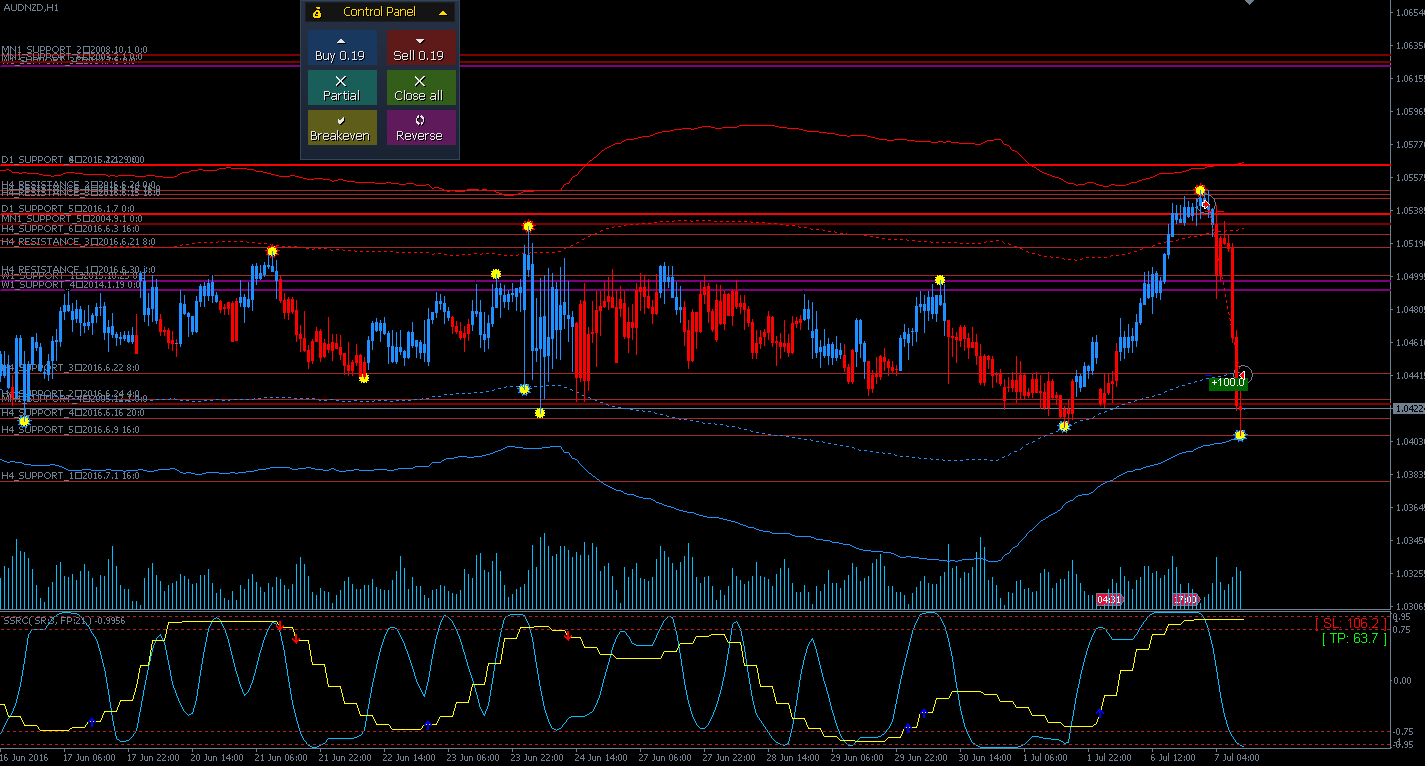1425x766 pixels.
Task: Click the SSRC indicator label
Action: [63, 620]
